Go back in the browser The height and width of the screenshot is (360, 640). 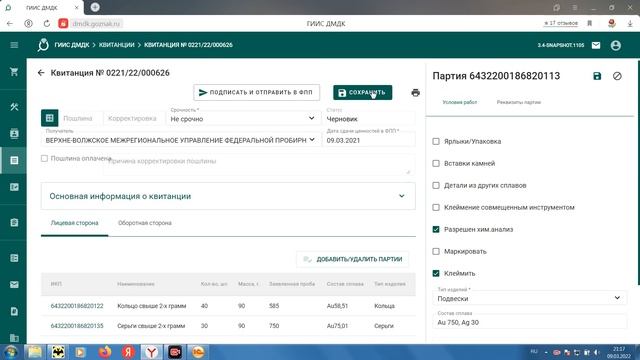pyautogui.click(x=10, y=24)
